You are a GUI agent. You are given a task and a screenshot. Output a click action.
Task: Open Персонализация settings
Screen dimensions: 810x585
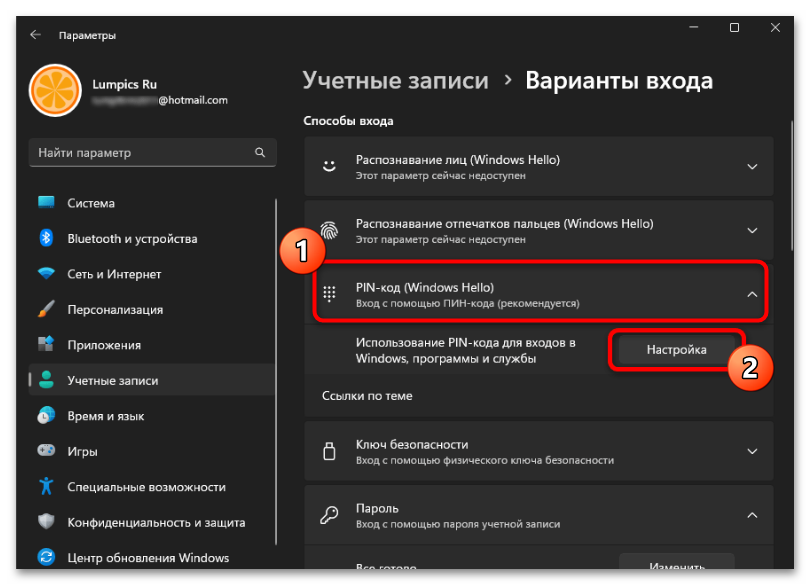(115, 310)
